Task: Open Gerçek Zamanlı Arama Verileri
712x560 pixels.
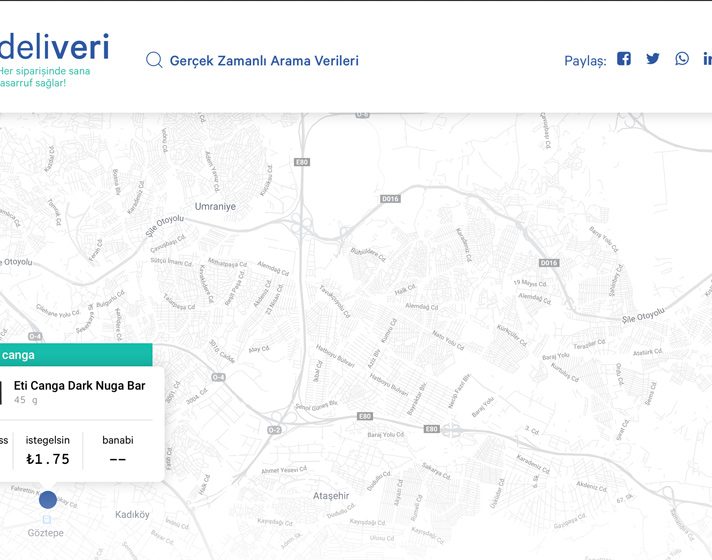Action: click(x=264, y=60)
